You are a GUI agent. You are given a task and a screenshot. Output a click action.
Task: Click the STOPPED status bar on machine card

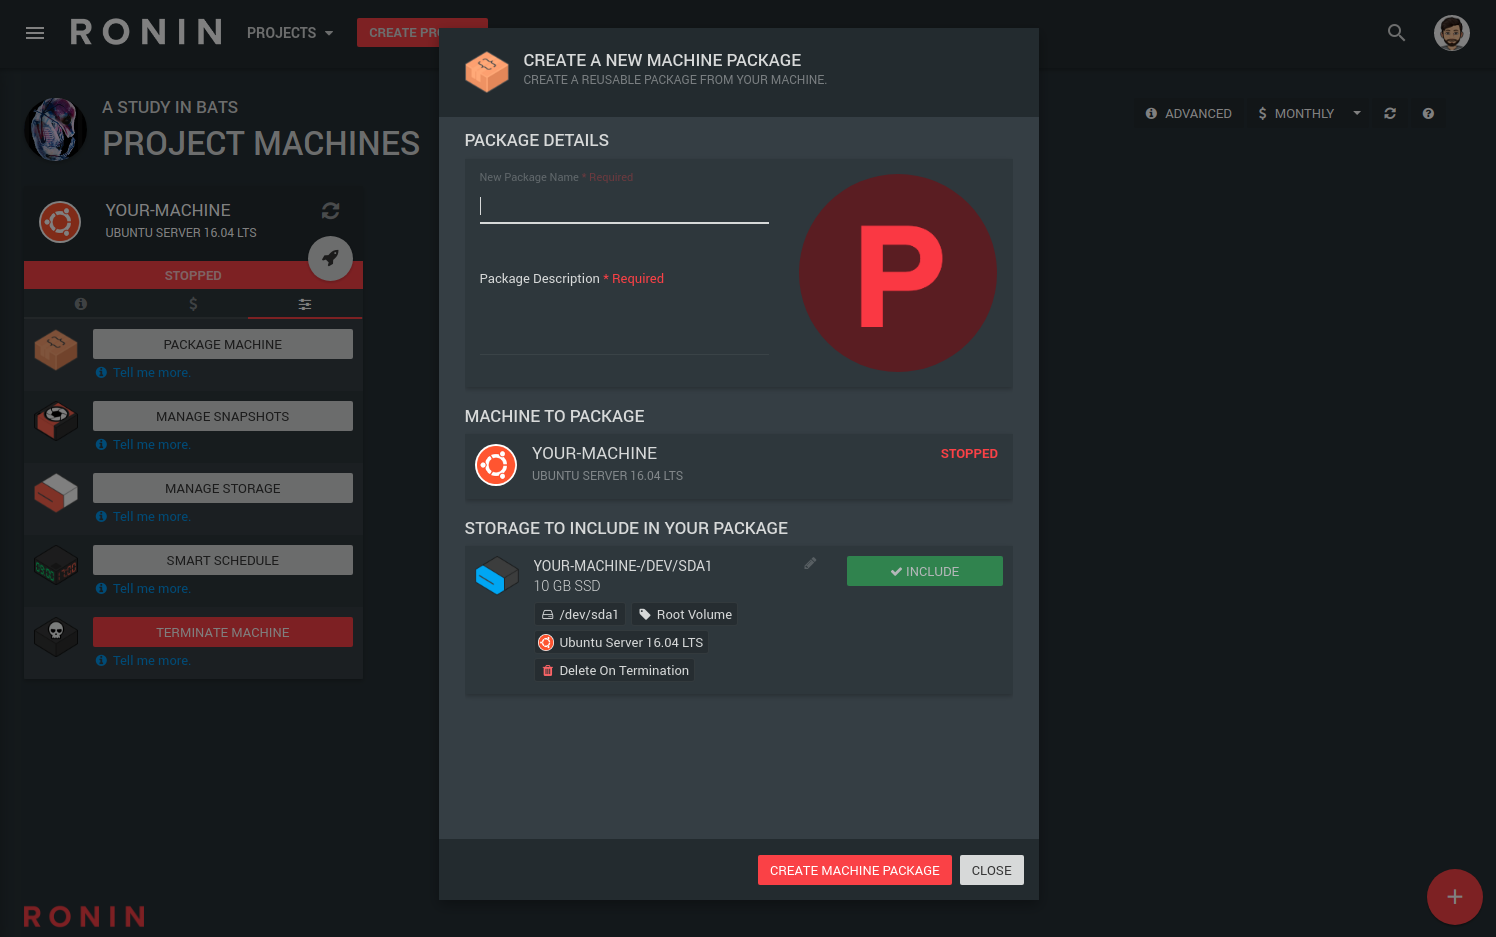click(x=193, y=276)
